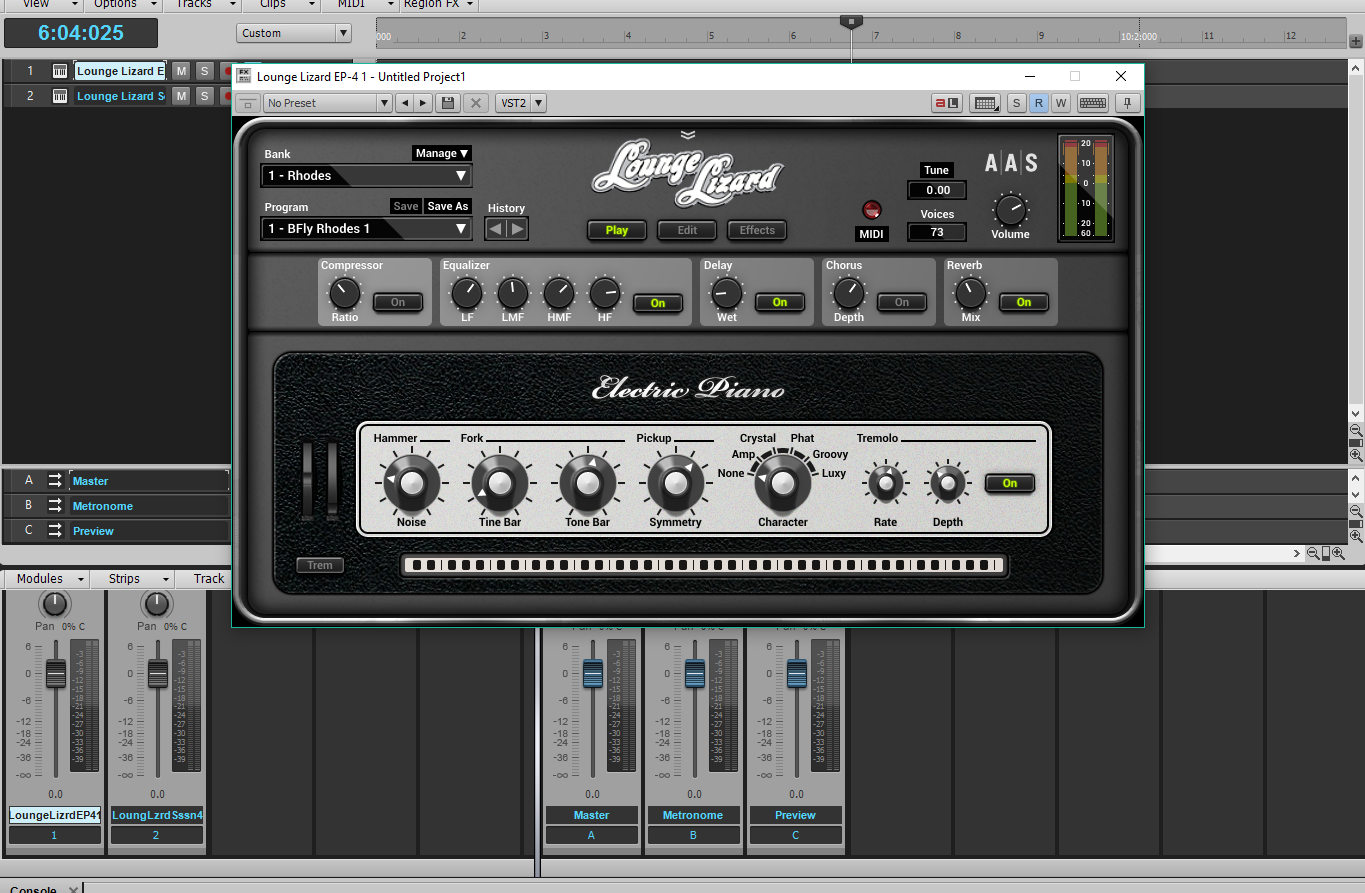Click the FX icon in plugin title bar
1365x893 pixels.
click(243, 76)
